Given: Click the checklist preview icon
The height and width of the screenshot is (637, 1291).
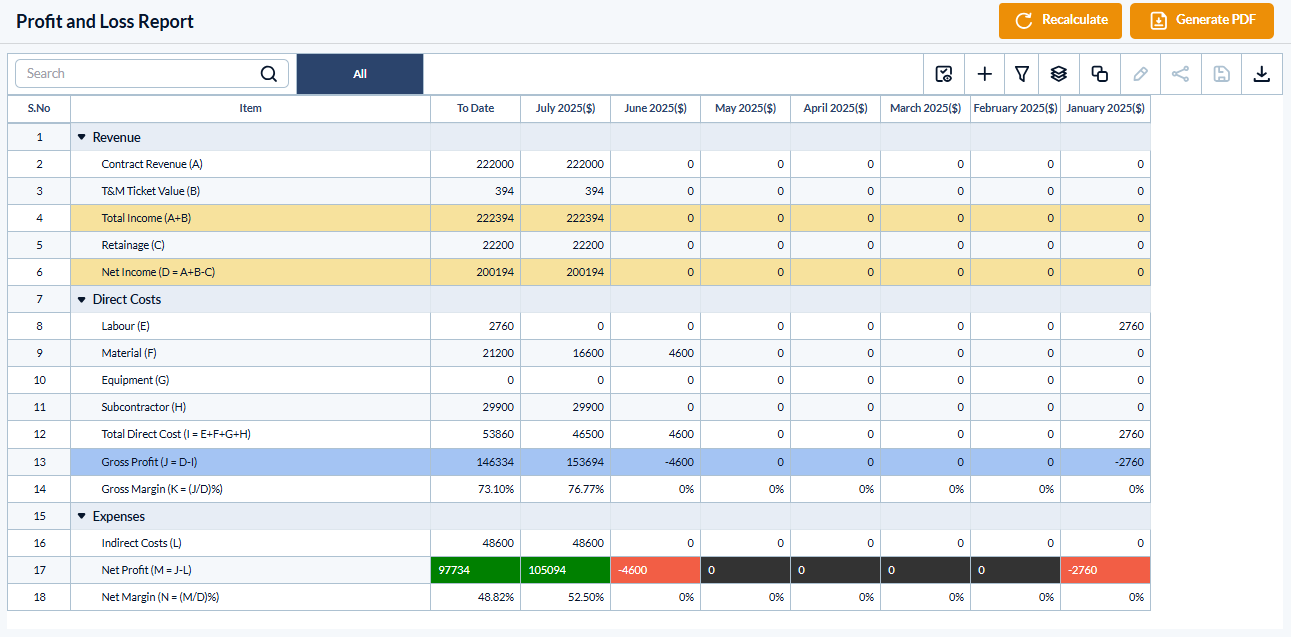Looking at the screenshot, I should click(x=943, y=74).
